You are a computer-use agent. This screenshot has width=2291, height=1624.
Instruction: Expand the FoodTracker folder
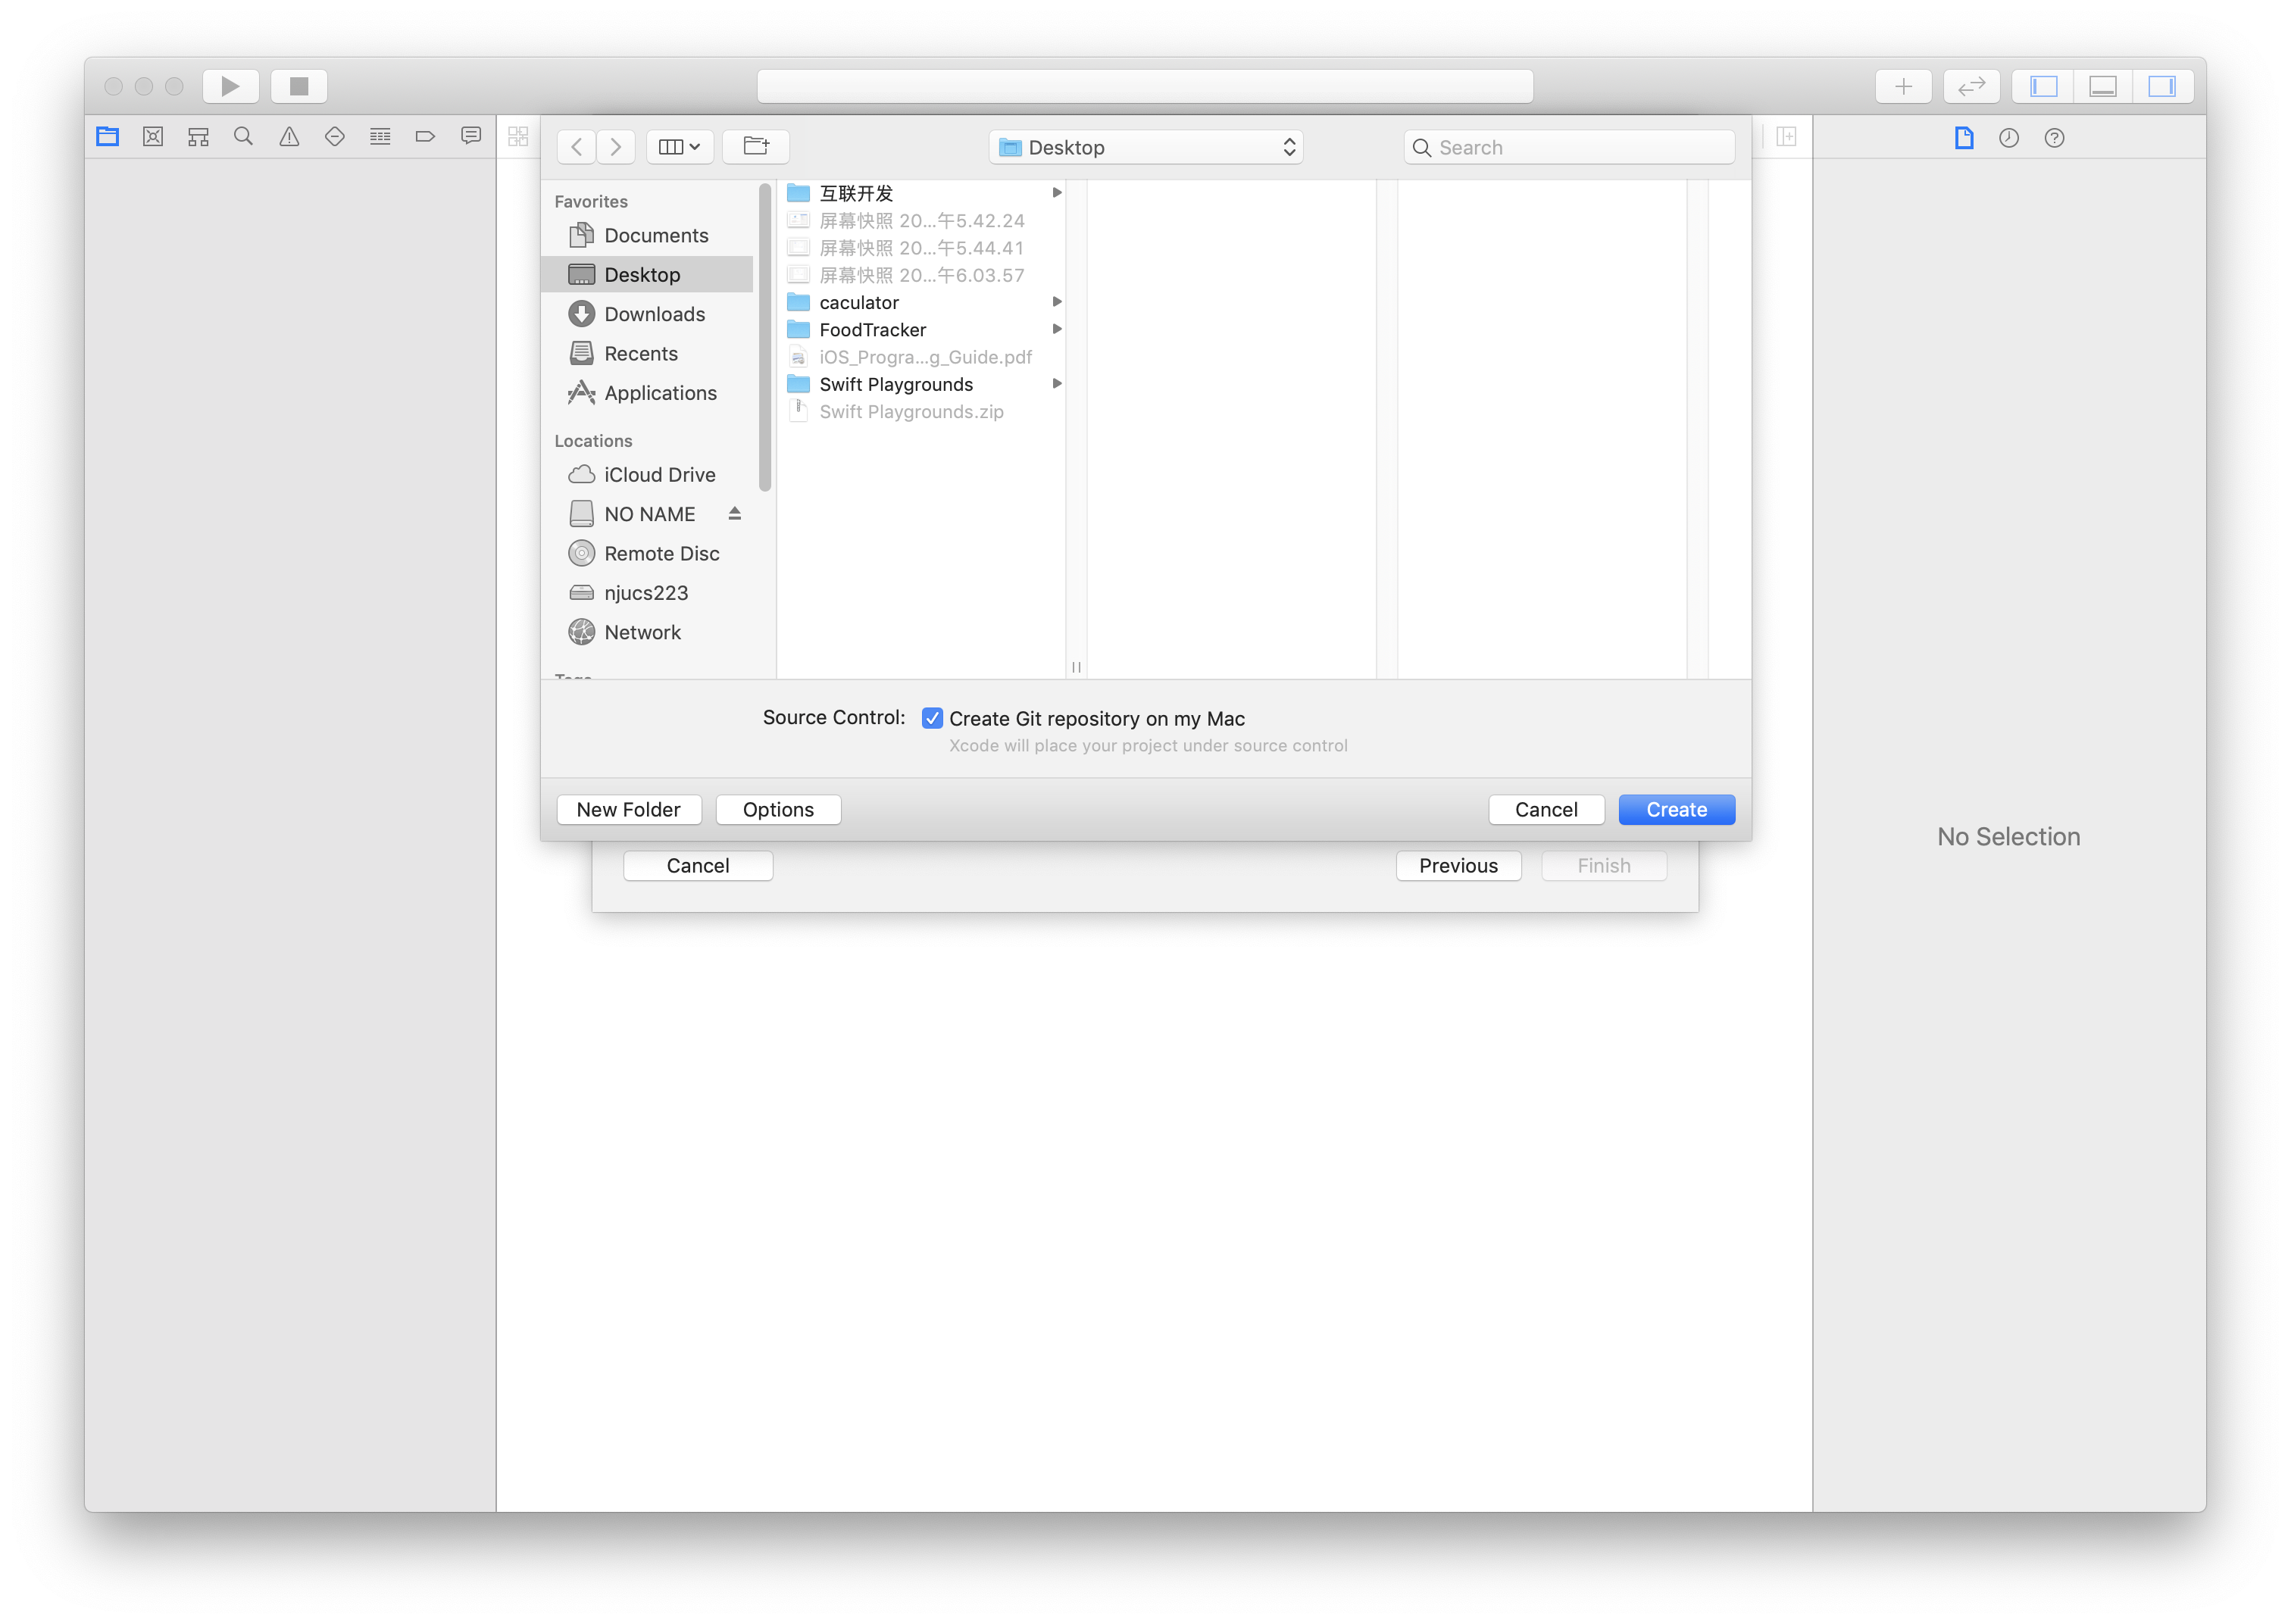872,330
